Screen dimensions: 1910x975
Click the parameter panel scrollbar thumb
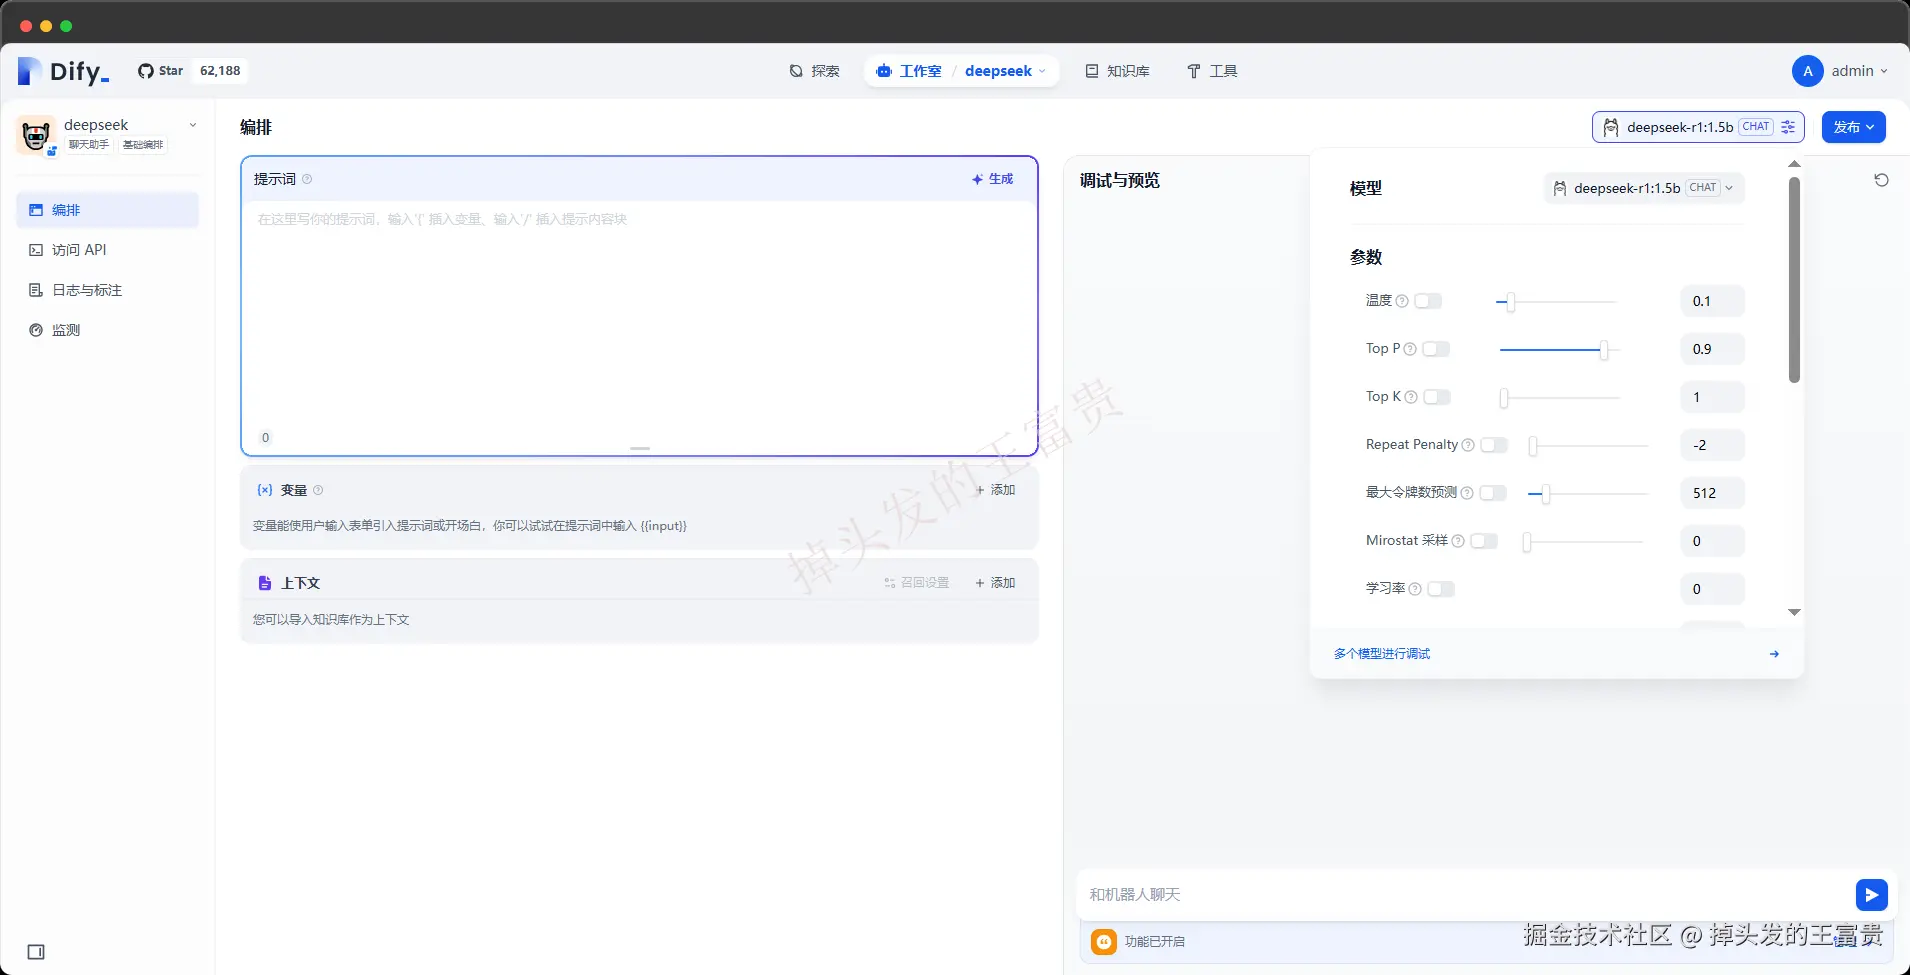pos(1794,280)
